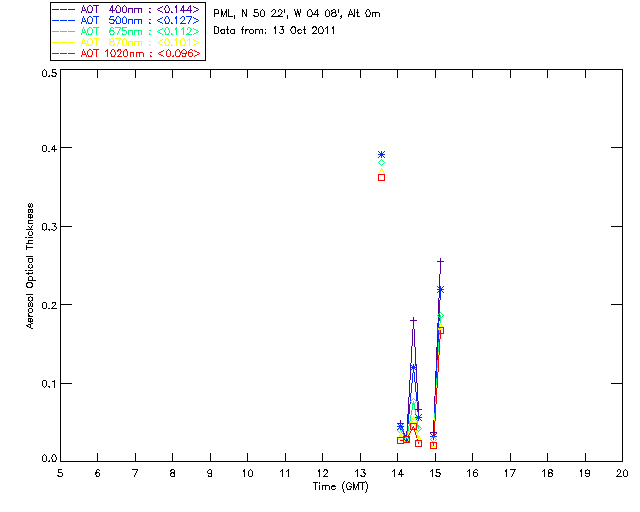Click the purple dashed line sample for 400nm
This screenshot has width=640, height=512.
64,9
